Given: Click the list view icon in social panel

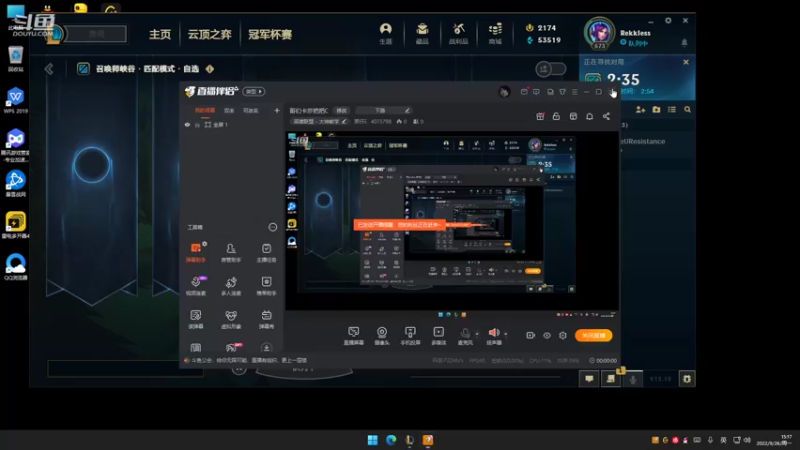Looking at the screenshot, I should (x=672, y=109).
